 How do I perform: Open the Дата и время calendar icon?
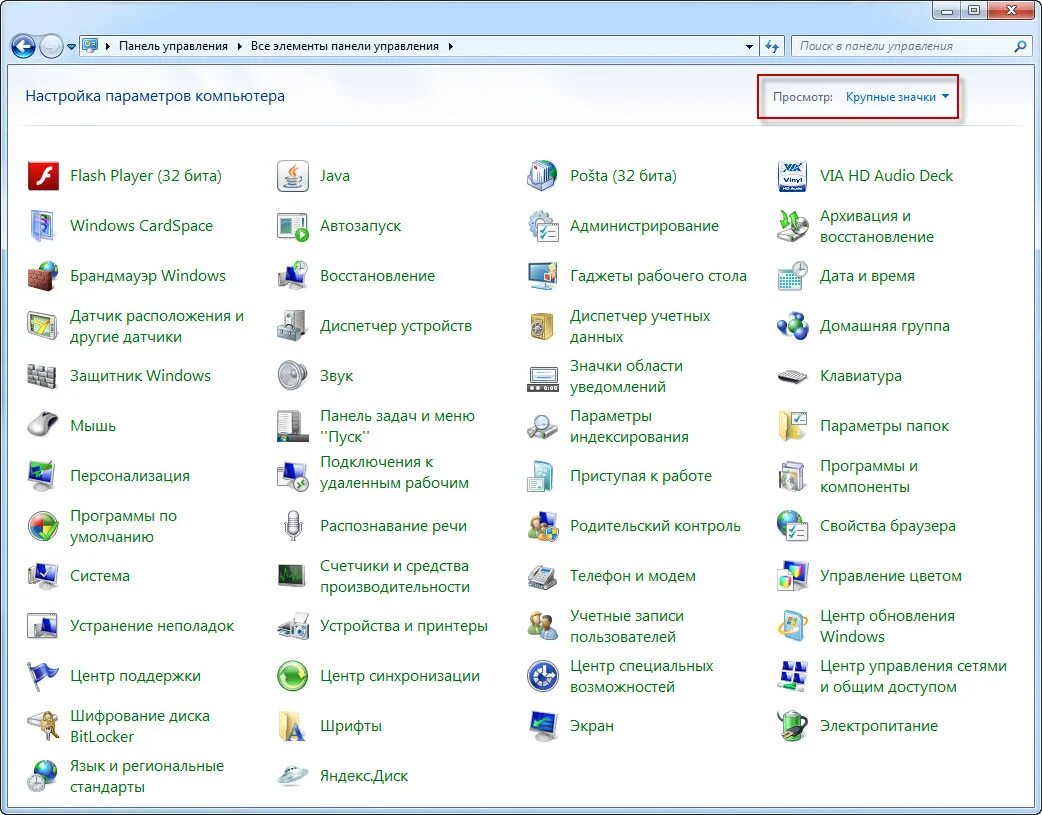point(792,276)
